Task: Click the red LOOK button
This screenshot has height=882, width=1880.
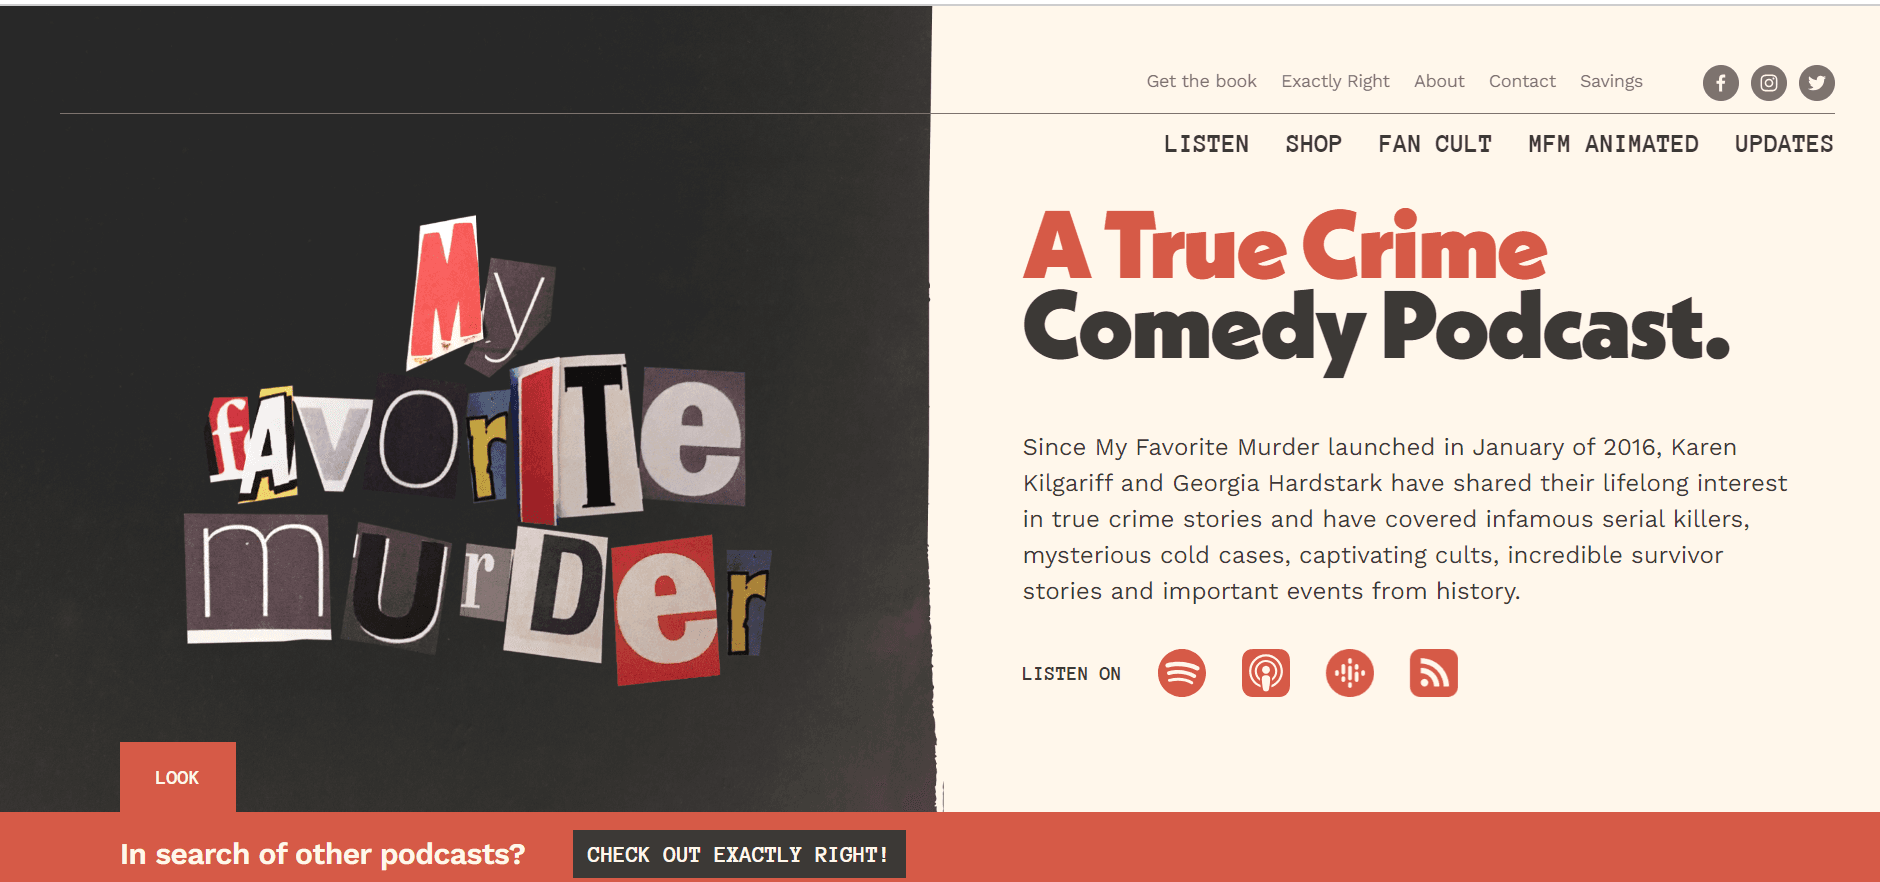Action: click(x=178, y=777)
